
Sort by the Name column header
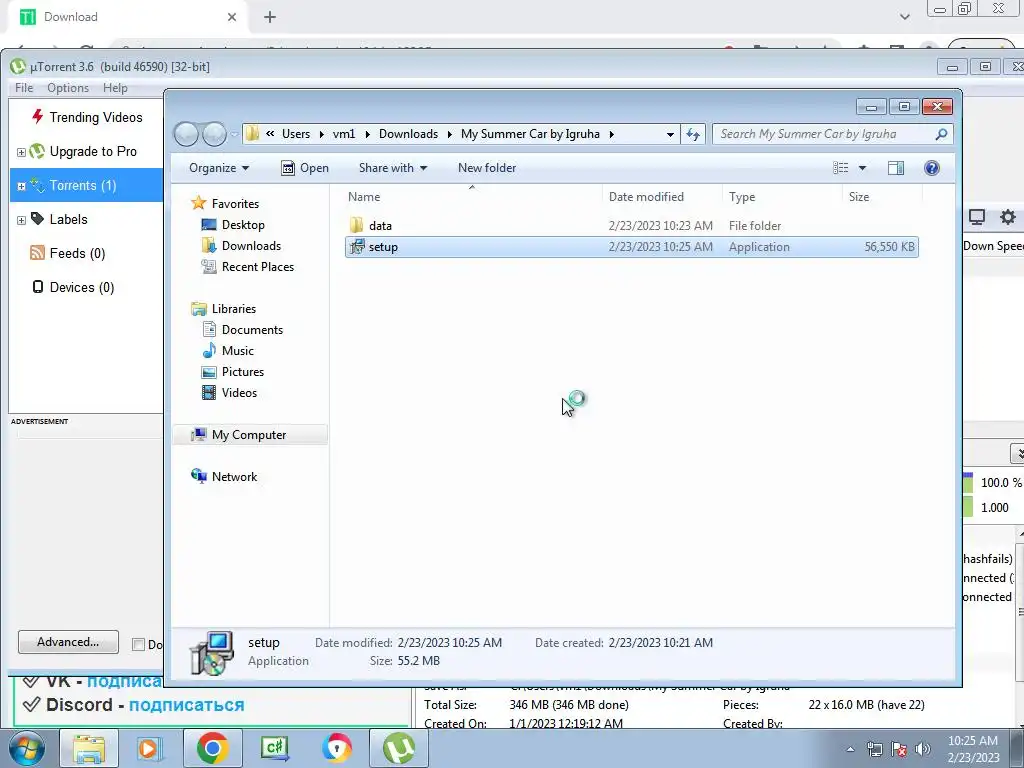click(x=364, y=197)
